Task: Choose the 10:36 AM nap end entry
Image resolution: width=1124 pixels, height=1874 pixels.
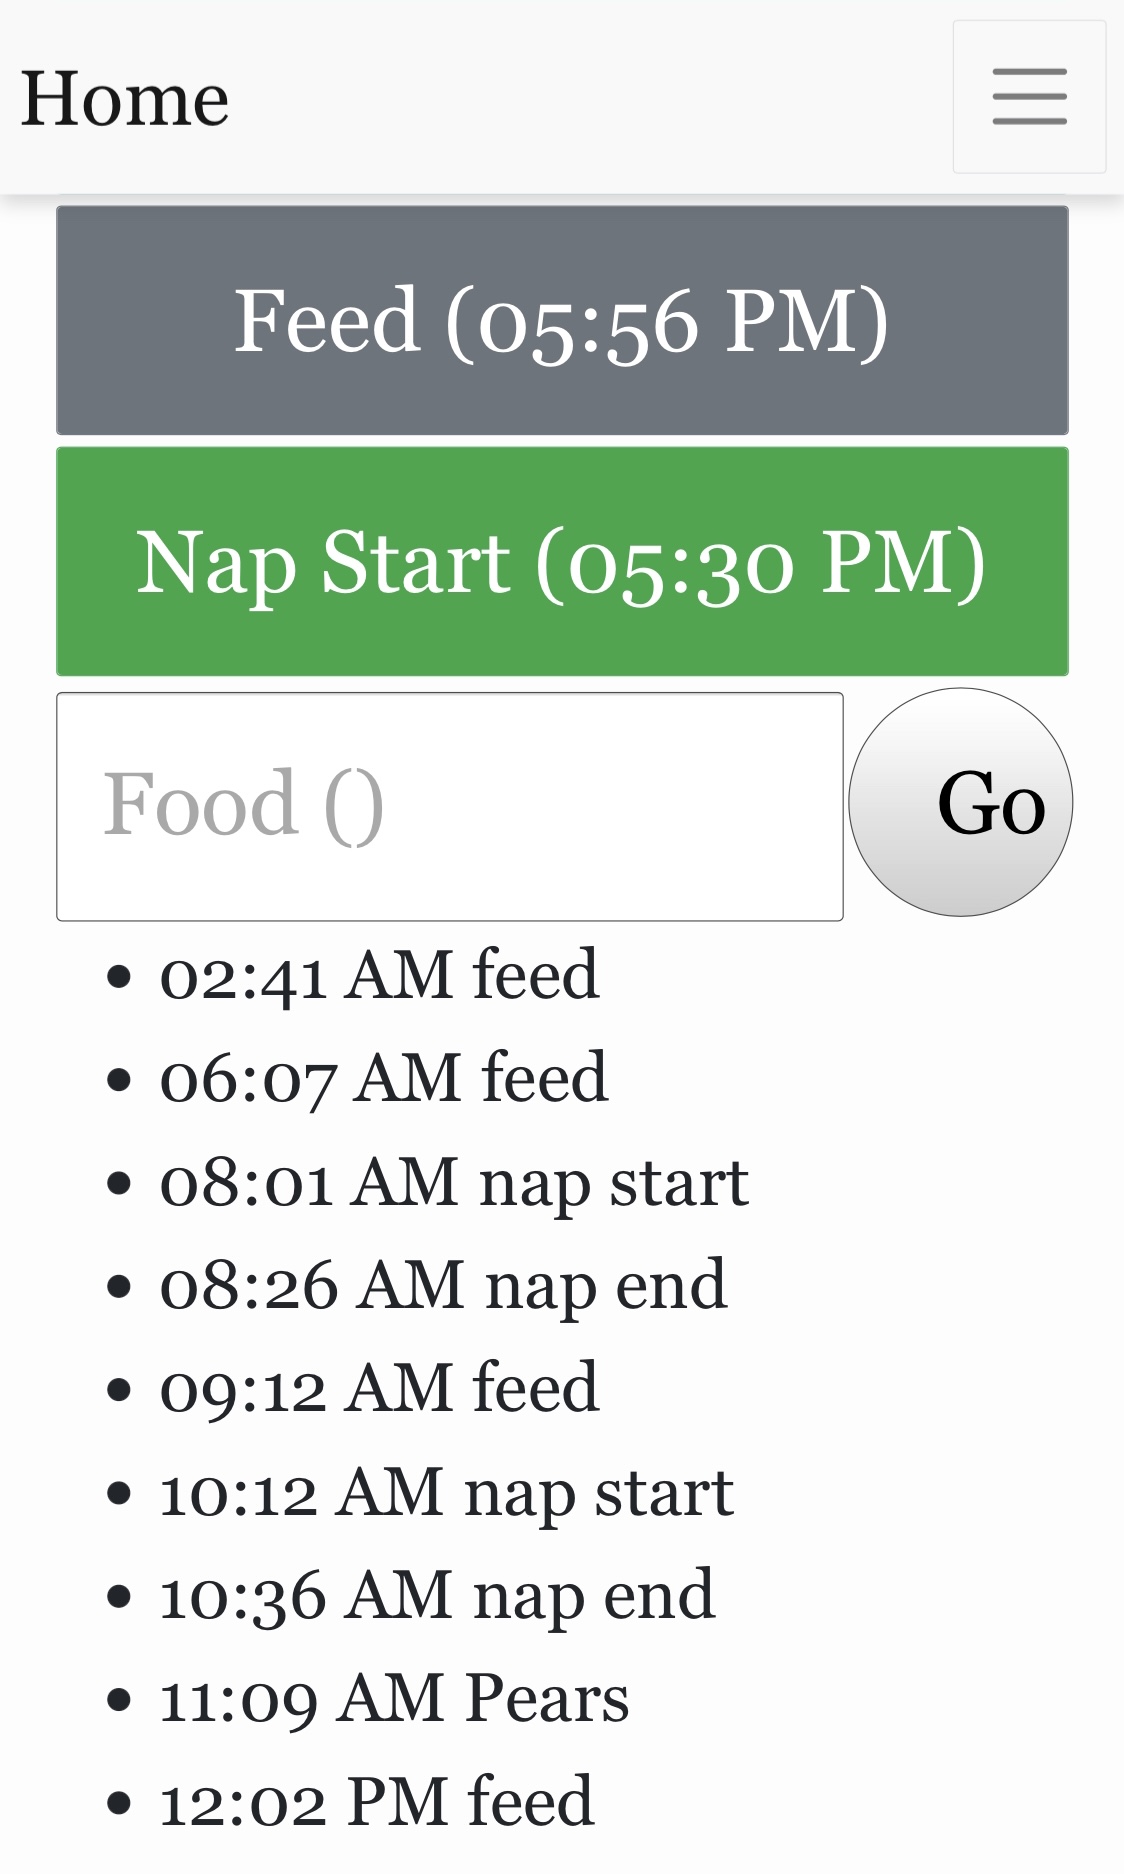Action: coord(437,1595)
